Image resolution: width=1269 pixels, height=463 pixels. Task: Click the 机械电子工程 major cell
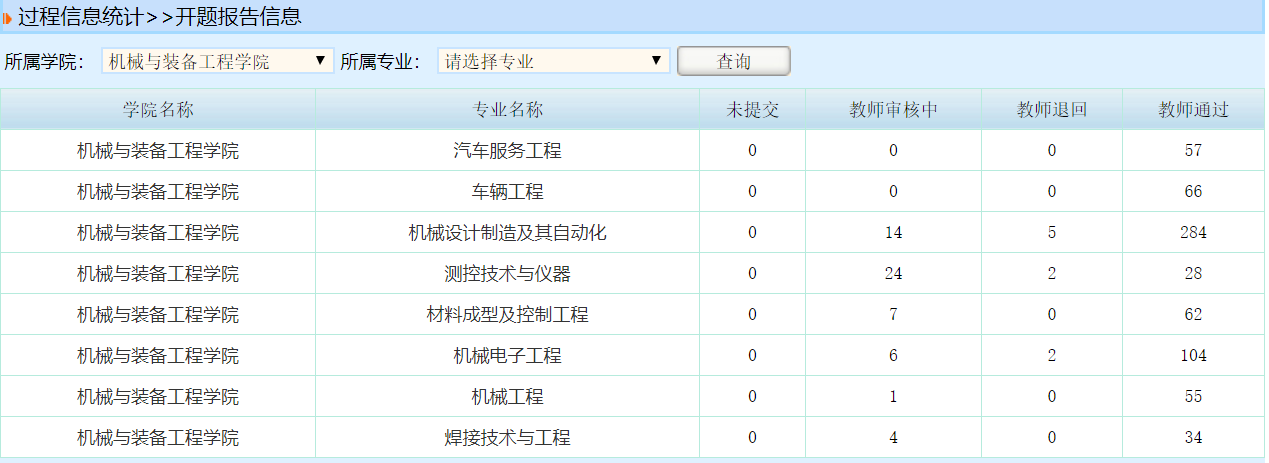[507, 356]
